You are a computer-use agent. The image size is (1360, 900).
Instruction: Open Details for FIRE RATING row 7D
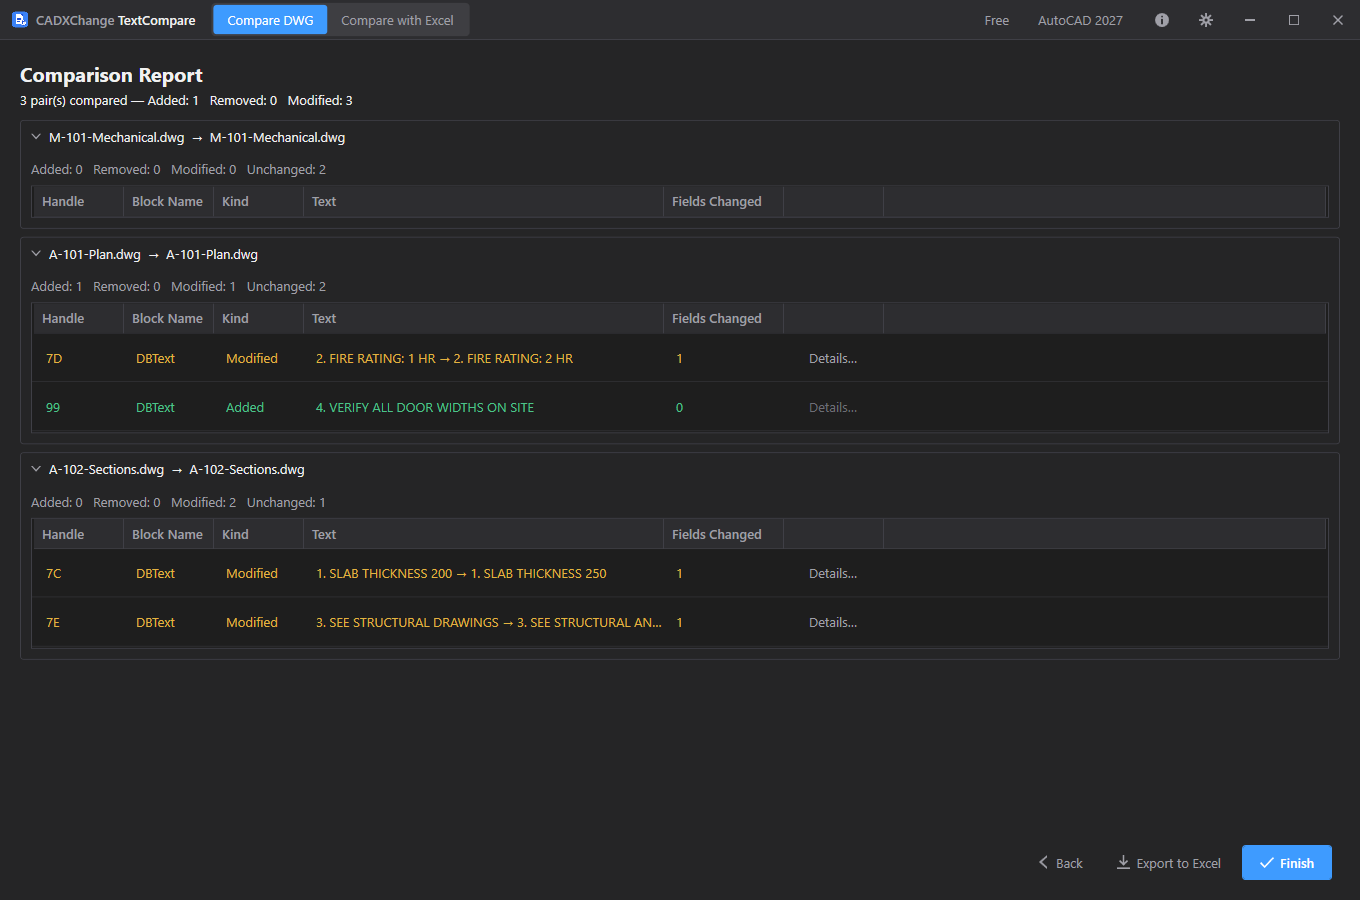(833, 358)
